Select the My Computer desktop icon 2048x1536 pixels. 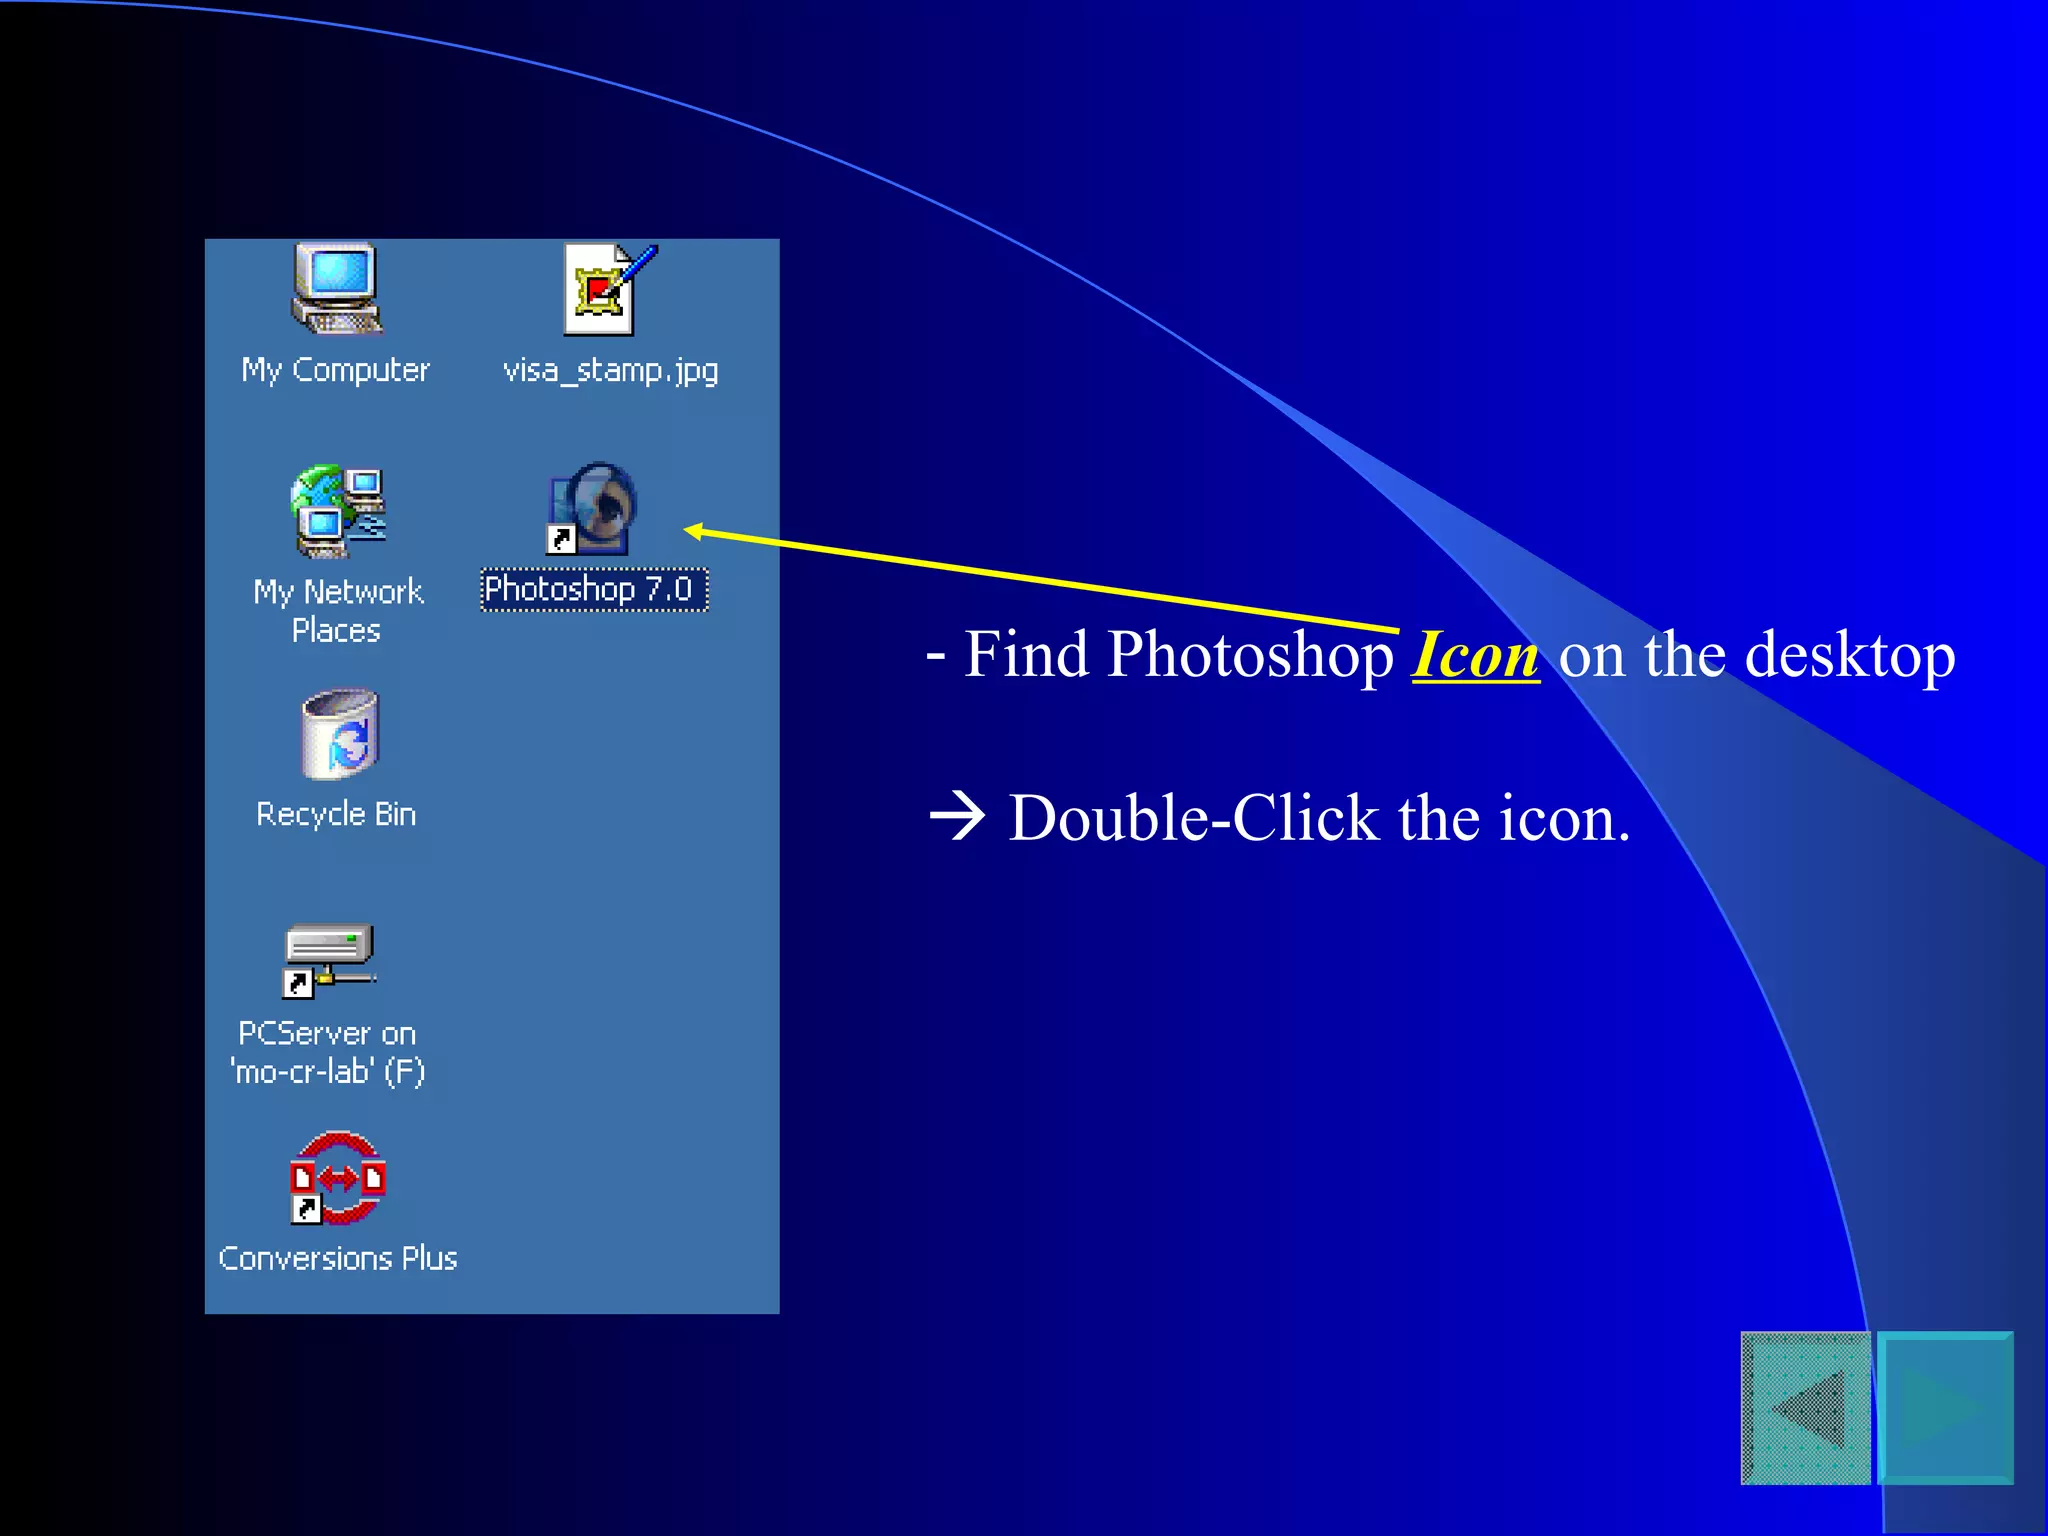(337, 289)
